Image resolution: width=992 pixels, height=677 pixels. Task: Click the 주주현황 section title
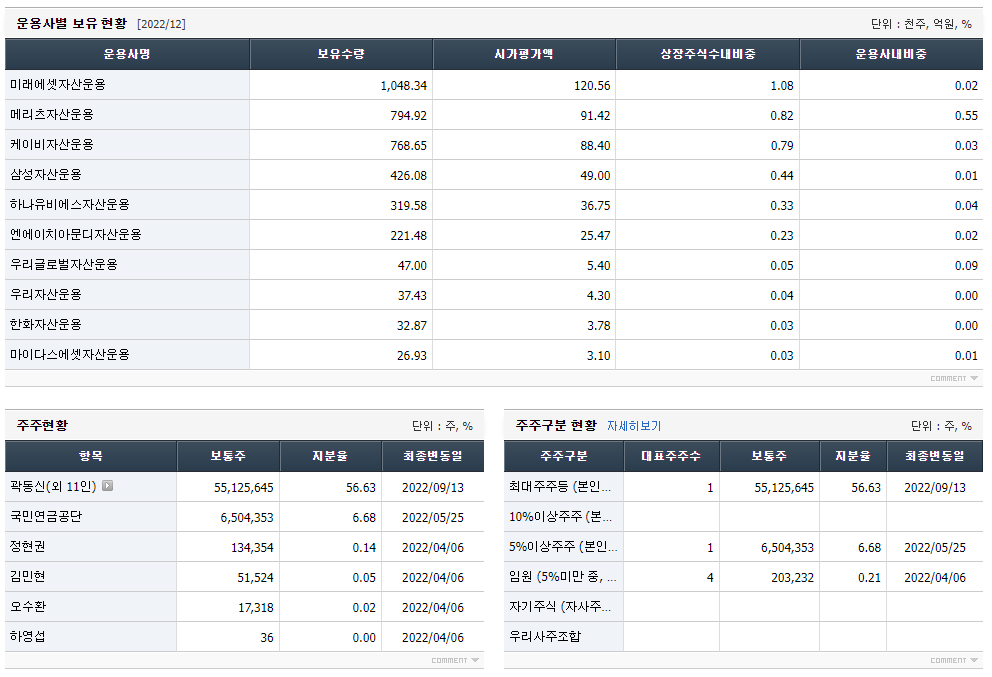point(42,425)
